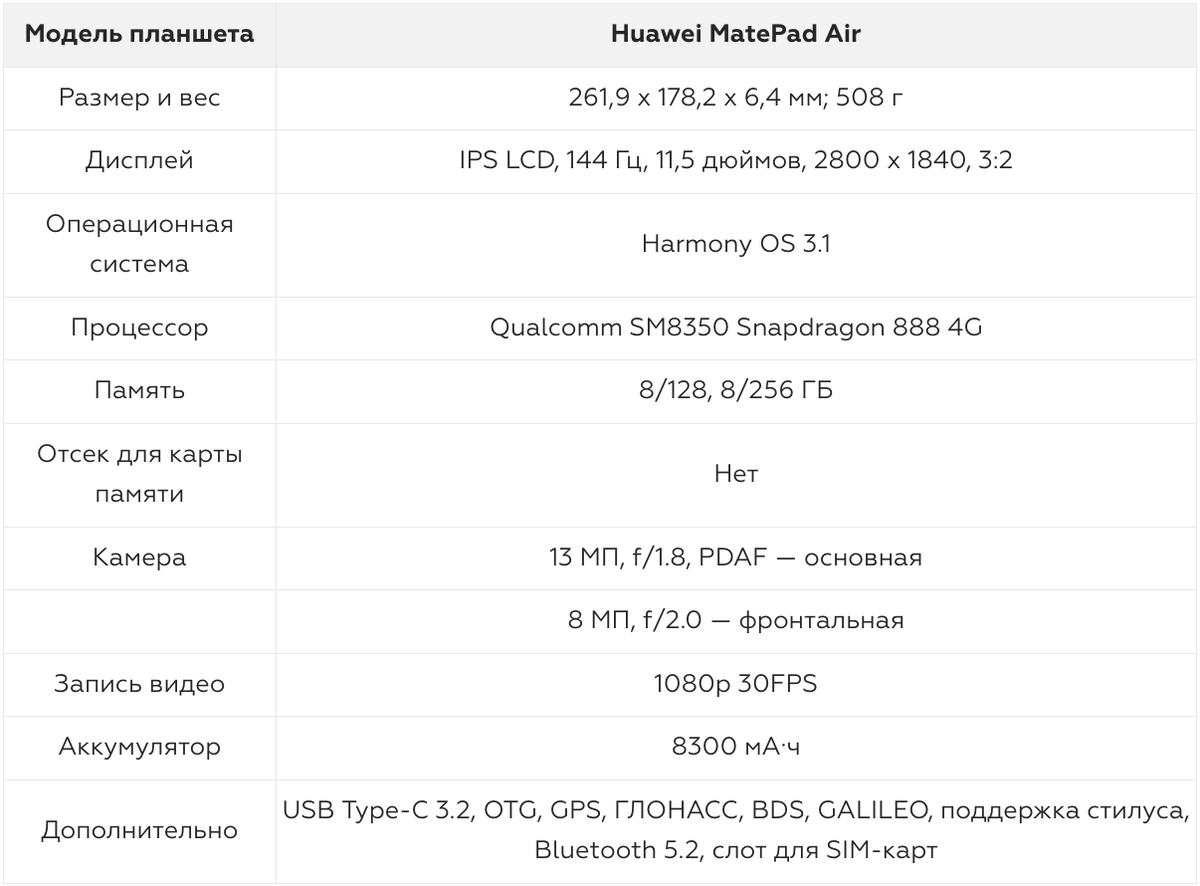Select the 'Huawei MatePad Air' column header

(x=735, y=35)
